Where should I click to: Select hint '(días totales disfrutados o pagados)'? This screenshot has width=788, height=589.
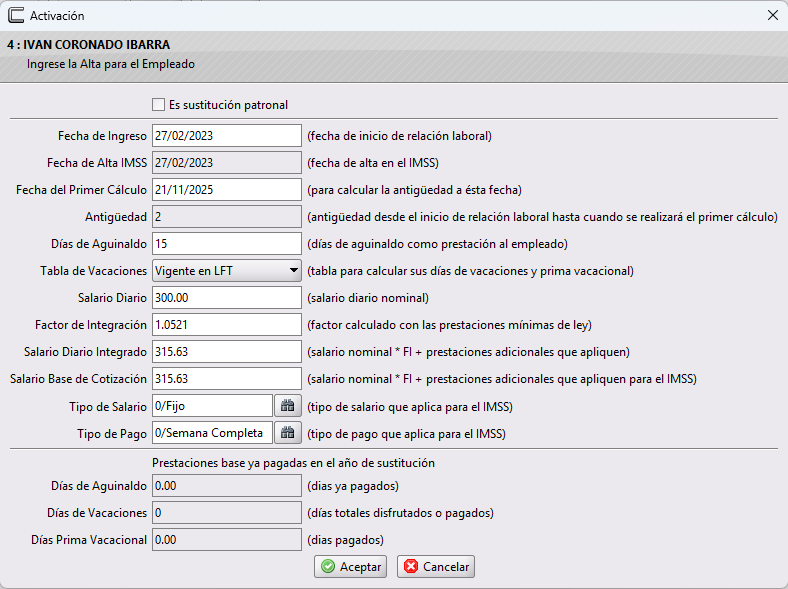[401, 513]
